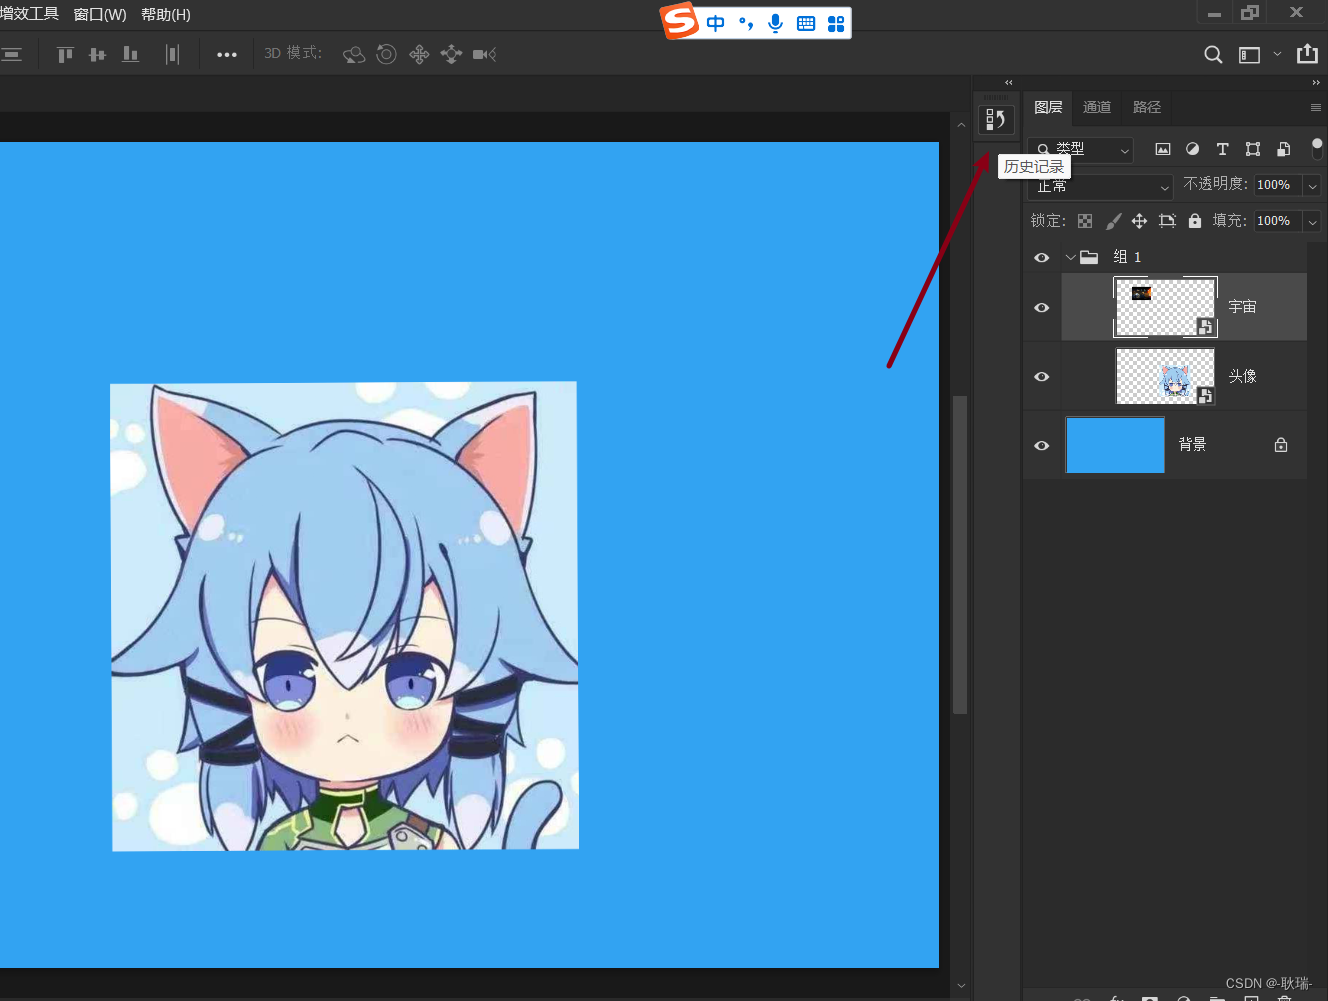
Task: Select the 背景 layer blue thumbnail
Action: [x=1115, y=445]
